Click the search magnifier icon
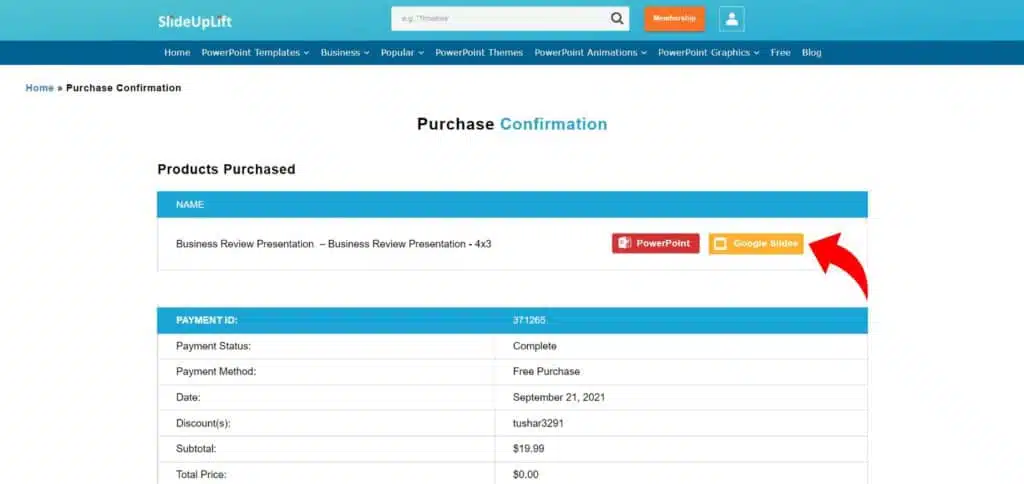 (617, 19)
